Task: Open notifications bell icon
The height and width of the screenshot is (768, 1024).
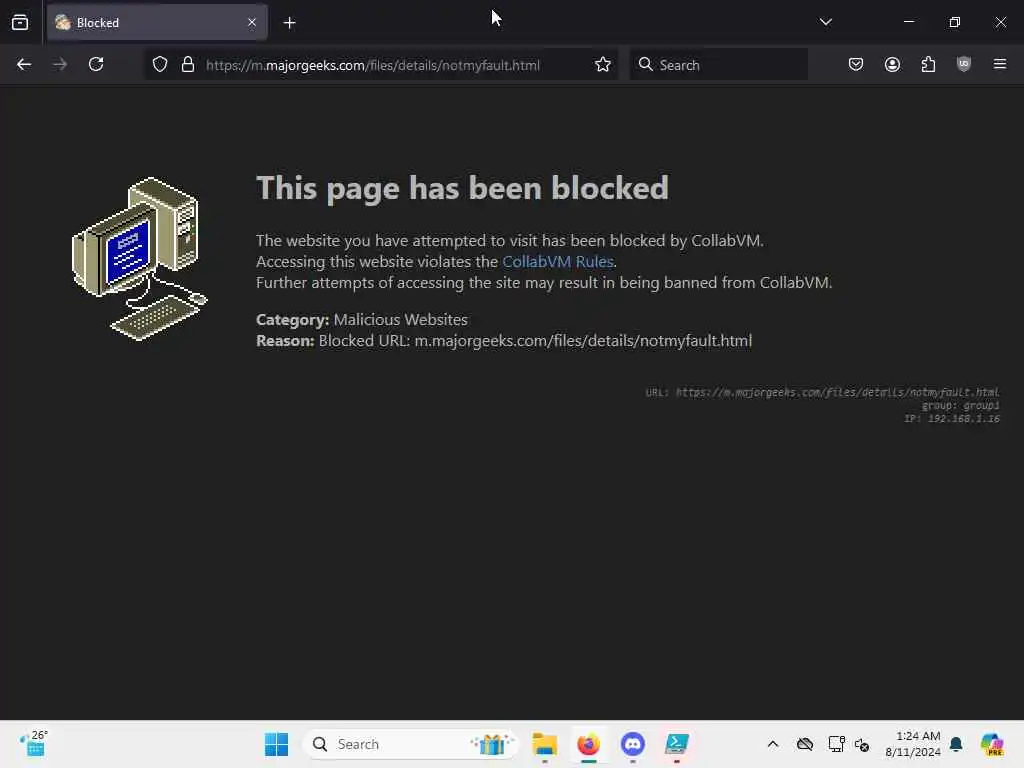Action: pos(956,744)
